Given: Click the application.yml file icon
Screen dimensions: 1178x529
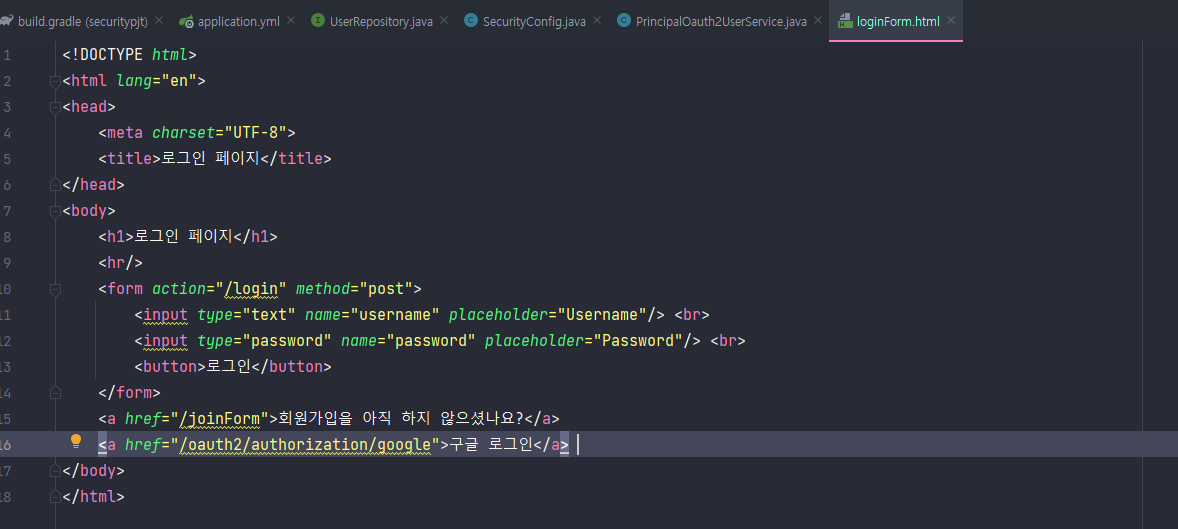Looking at the screenshot, I should pos(186,21).
